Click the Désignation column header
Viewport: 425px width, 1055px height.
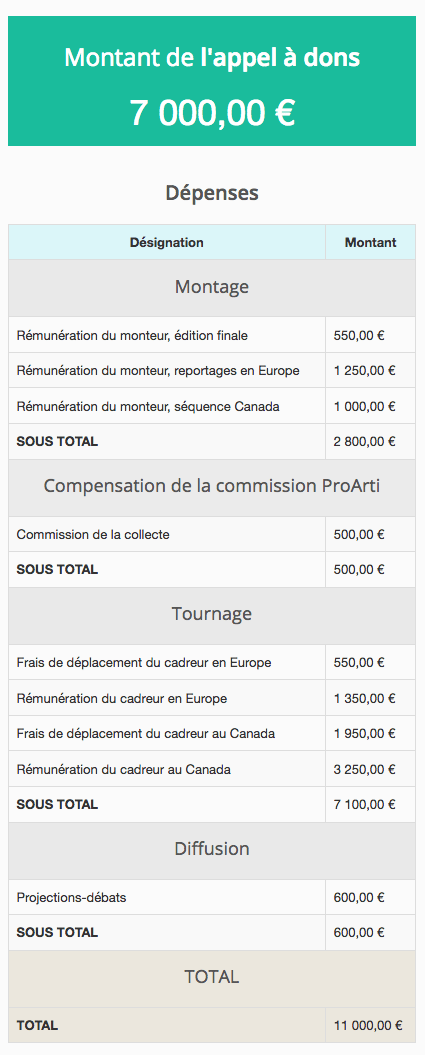tap(167, 242)
